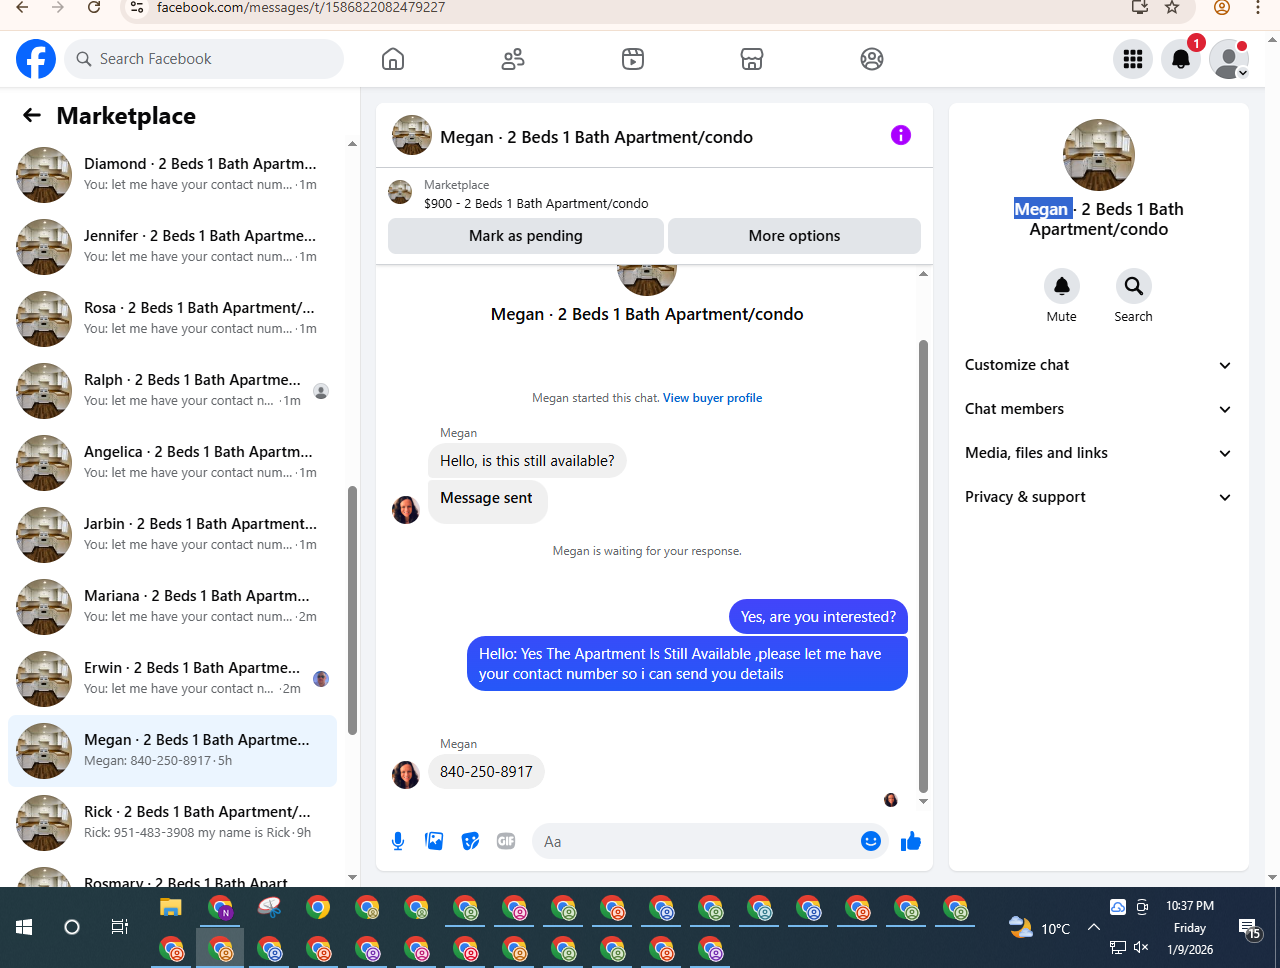Open View buyer profile link
The width and height of the screenshot is (1280, 968).
click(x=712, y=398)
